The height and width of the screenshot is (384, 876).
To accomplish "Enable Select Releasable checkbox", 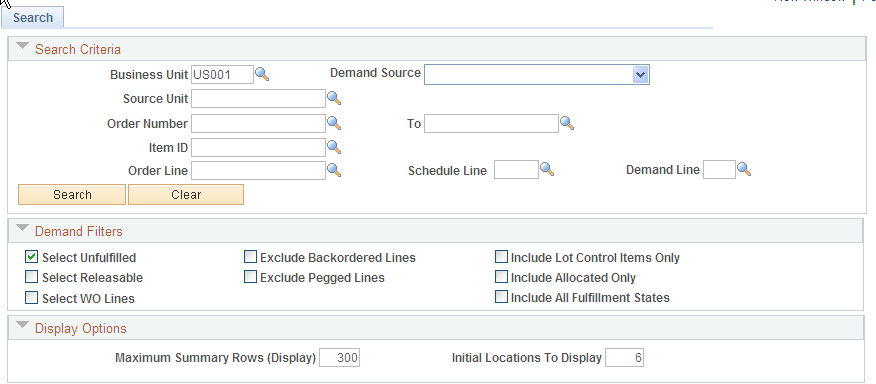I will click(31, 277).
